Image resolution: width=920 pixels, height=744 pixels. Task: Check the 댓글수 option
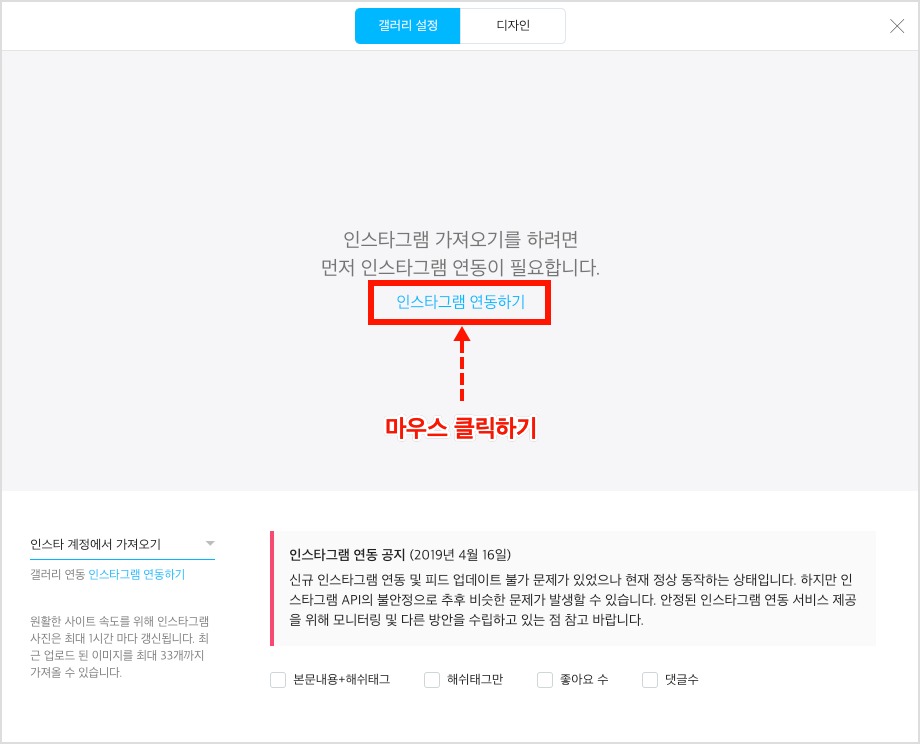pos(650,679)
